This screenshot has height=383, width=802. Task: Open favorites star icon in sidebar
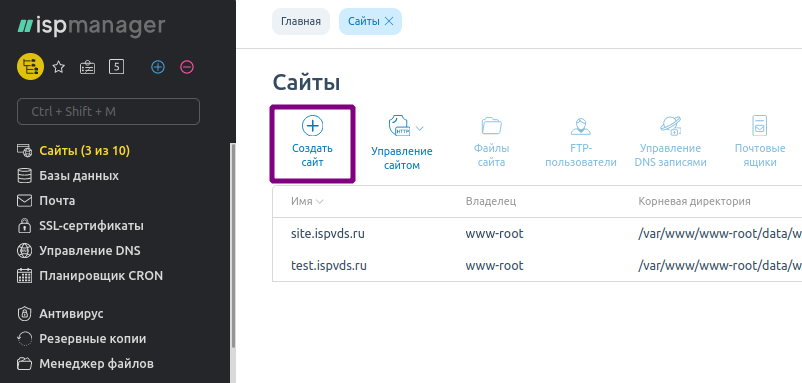click(59, 67)
